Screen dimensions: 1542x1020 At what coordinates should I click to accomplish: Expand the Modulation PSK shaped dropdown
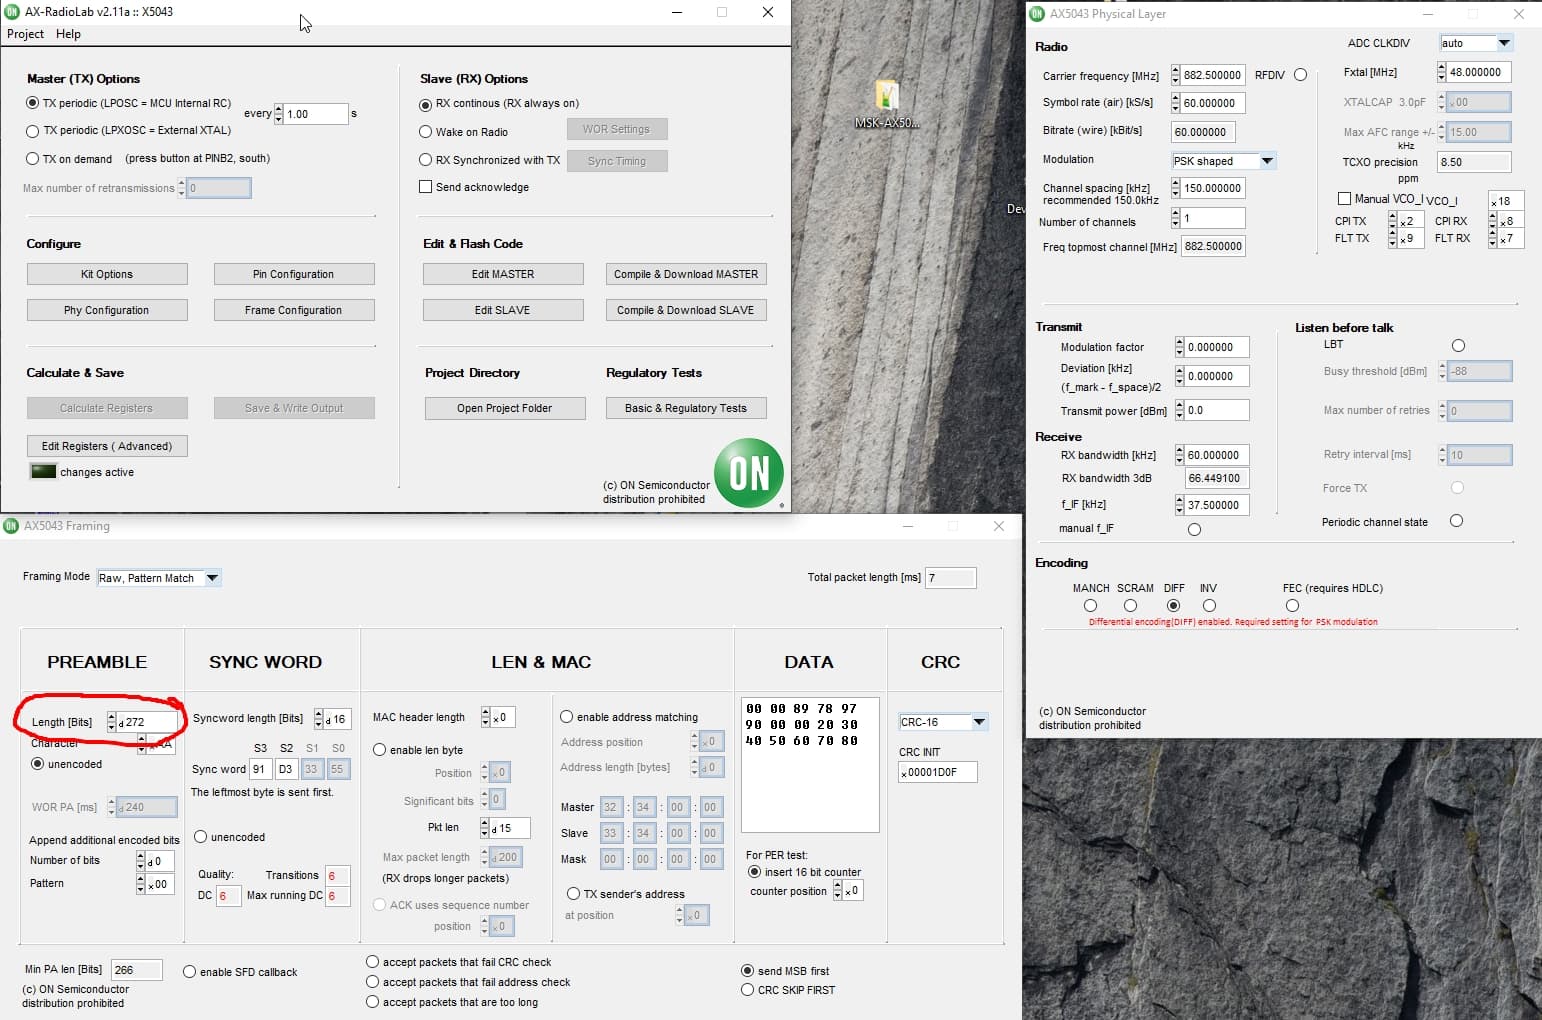coord(1267,161)
